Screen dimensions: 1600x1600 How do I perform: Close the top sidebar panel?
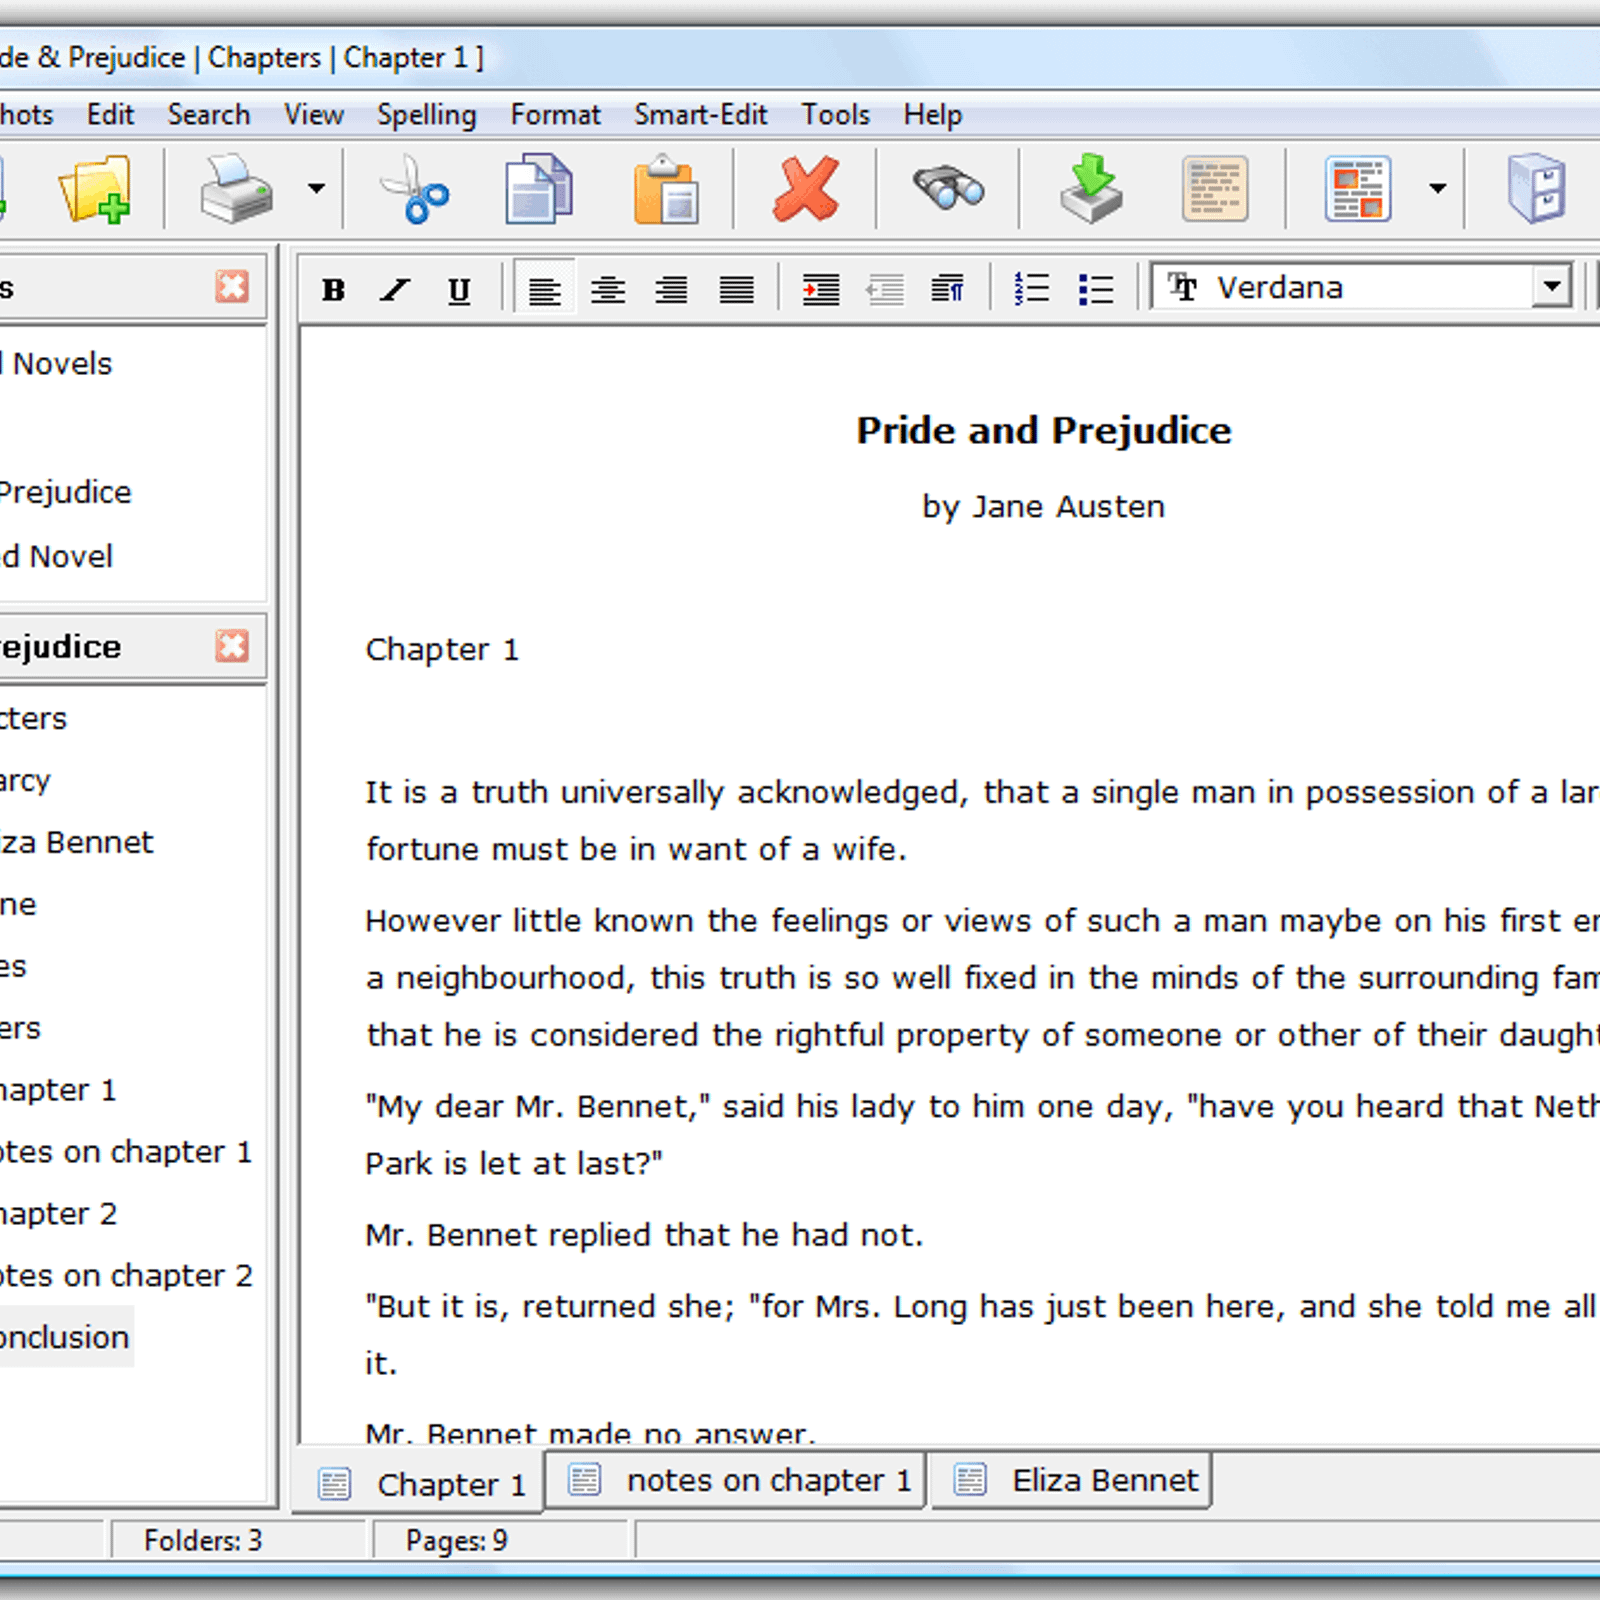[232, 287]
